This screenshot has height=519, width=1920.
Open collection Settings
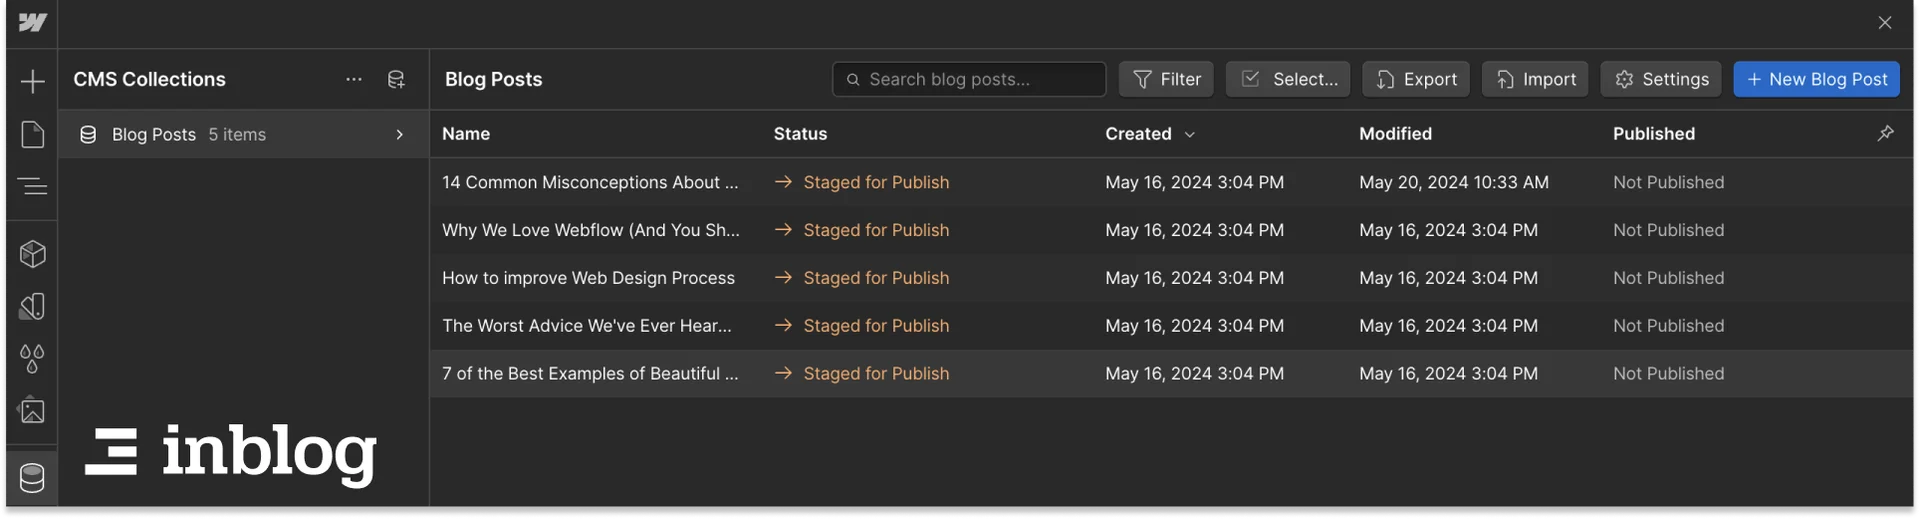(1661, 80)
